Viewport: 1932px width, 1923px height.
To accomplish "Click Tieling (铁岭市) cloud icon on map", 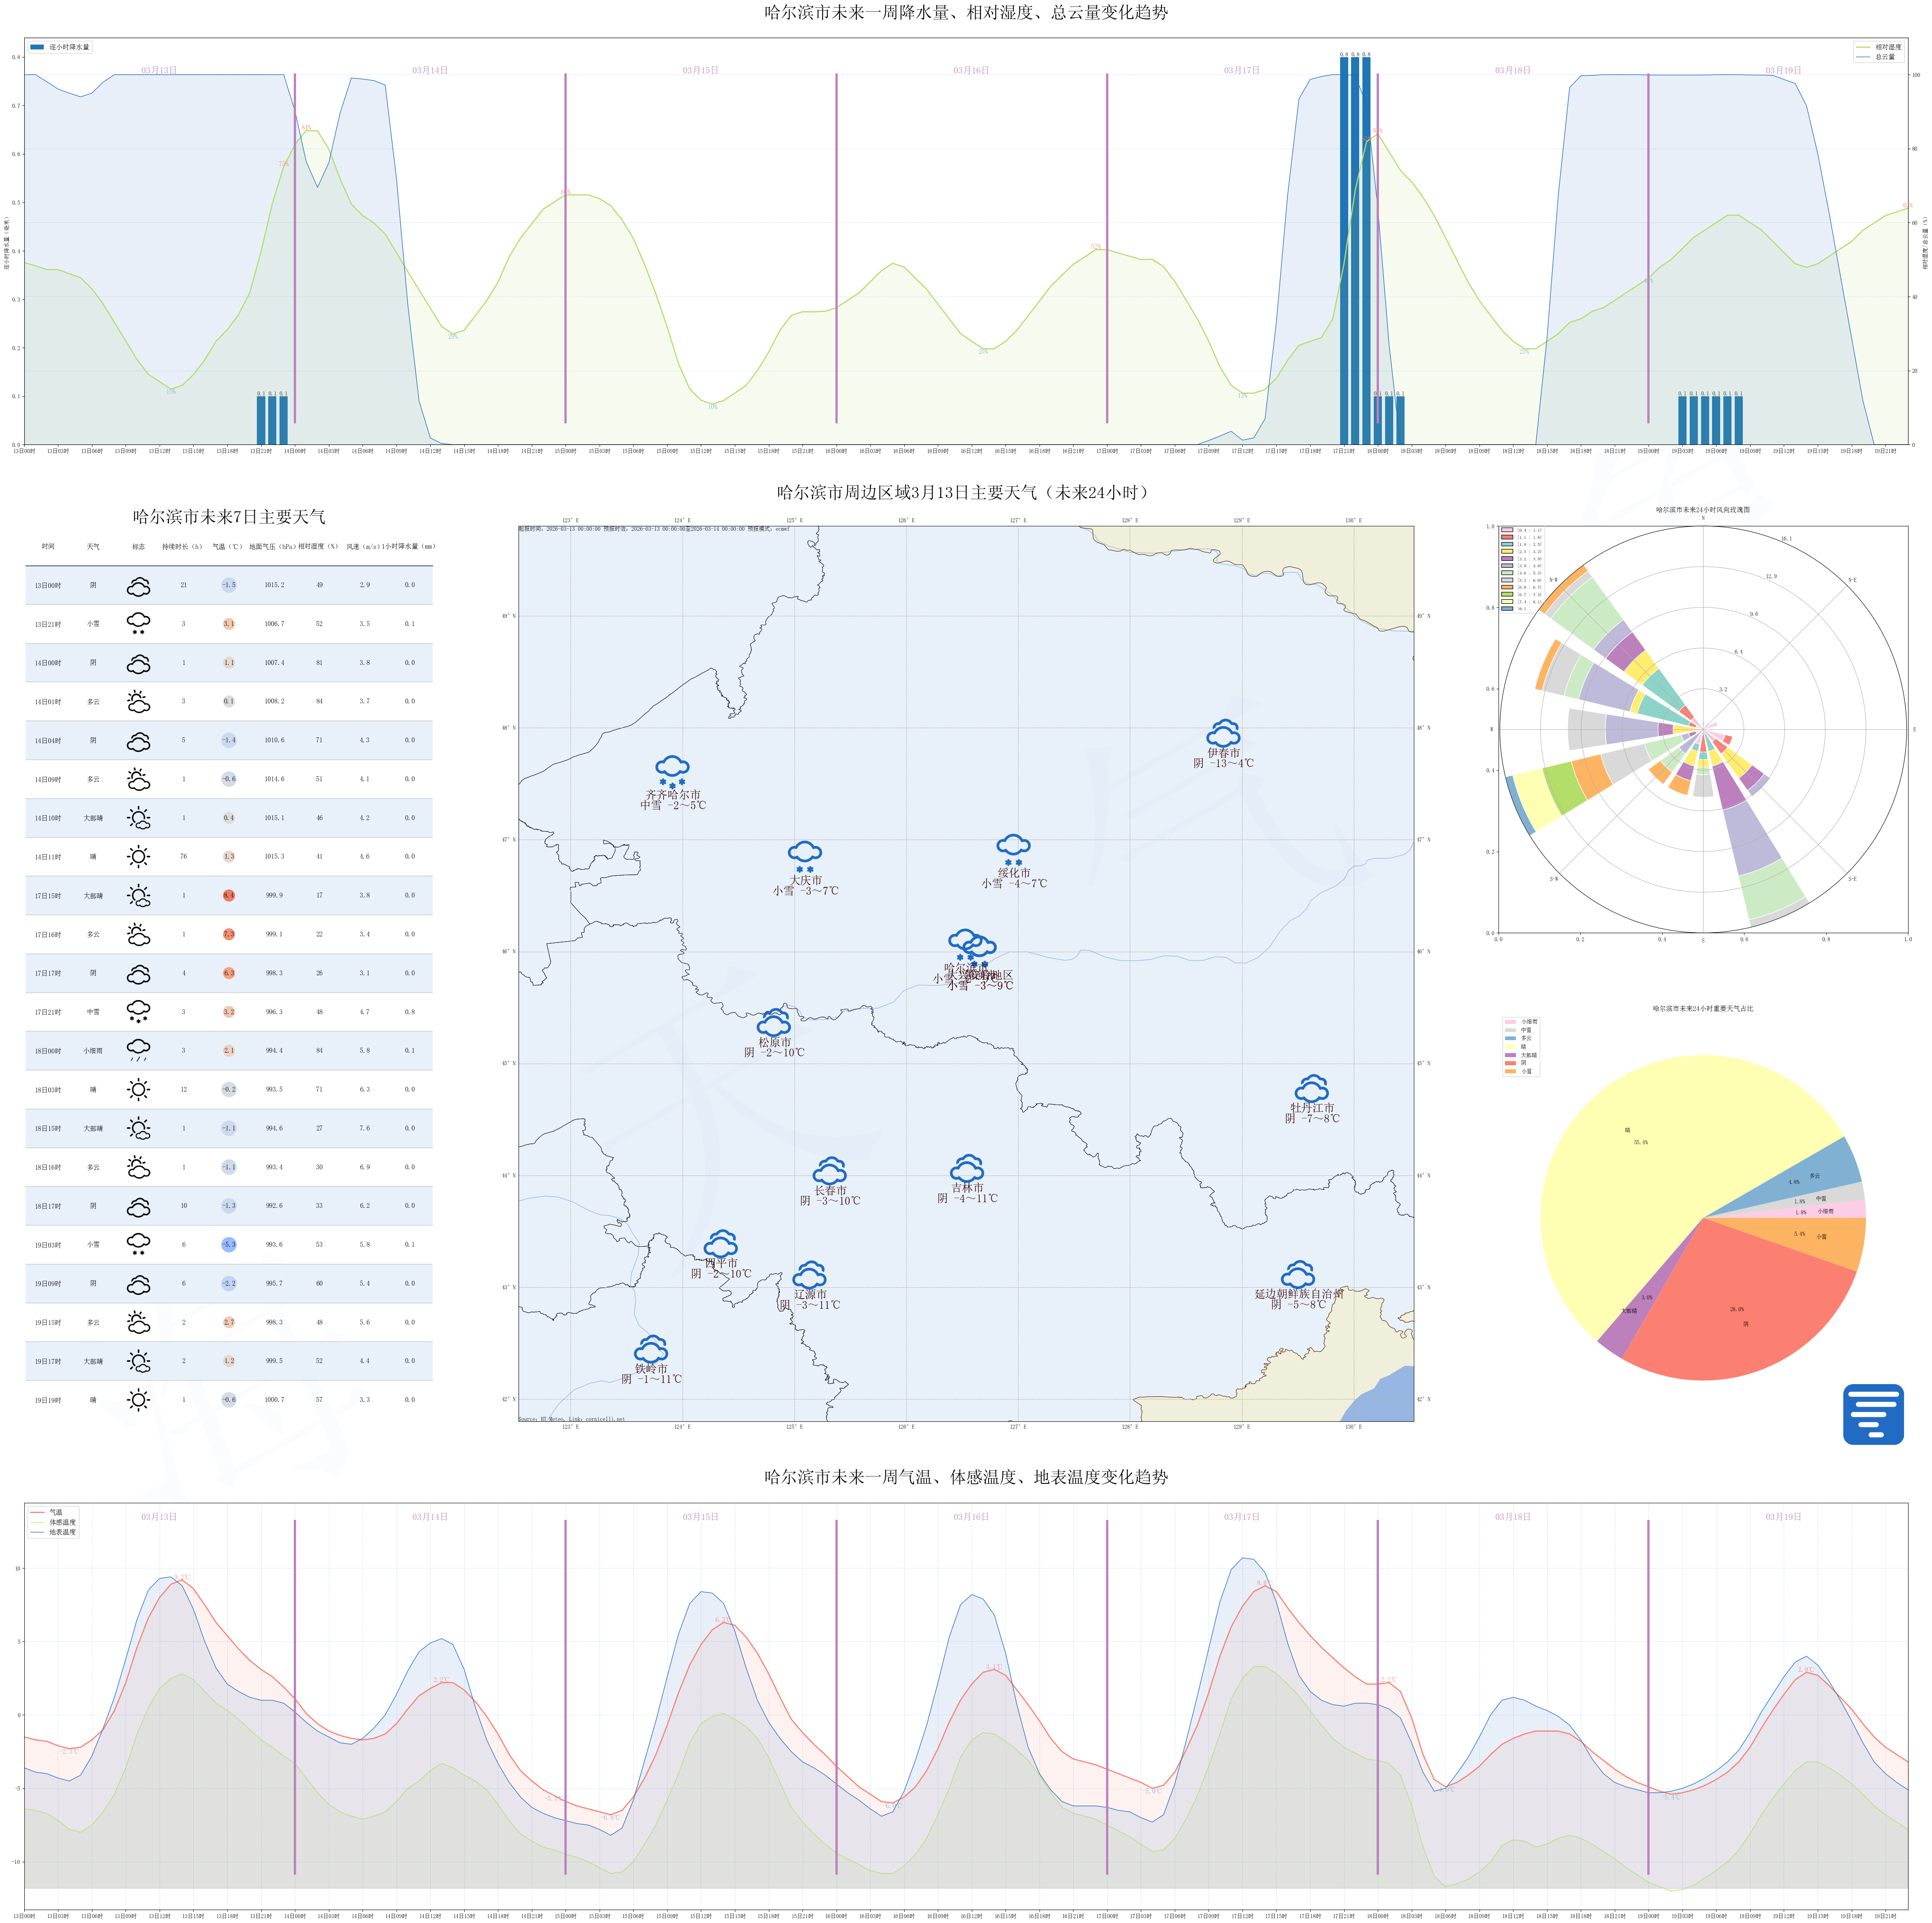I will 651,1348.
